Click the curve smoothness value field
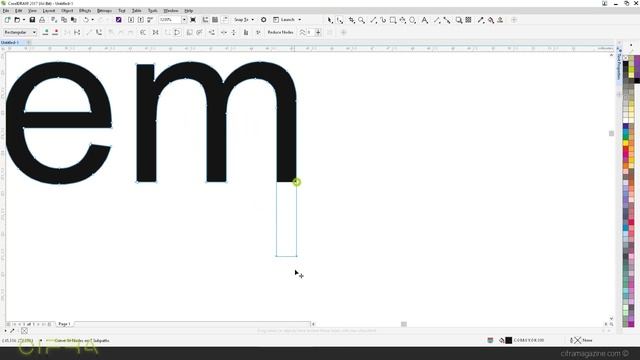 (x=310, y=32)
